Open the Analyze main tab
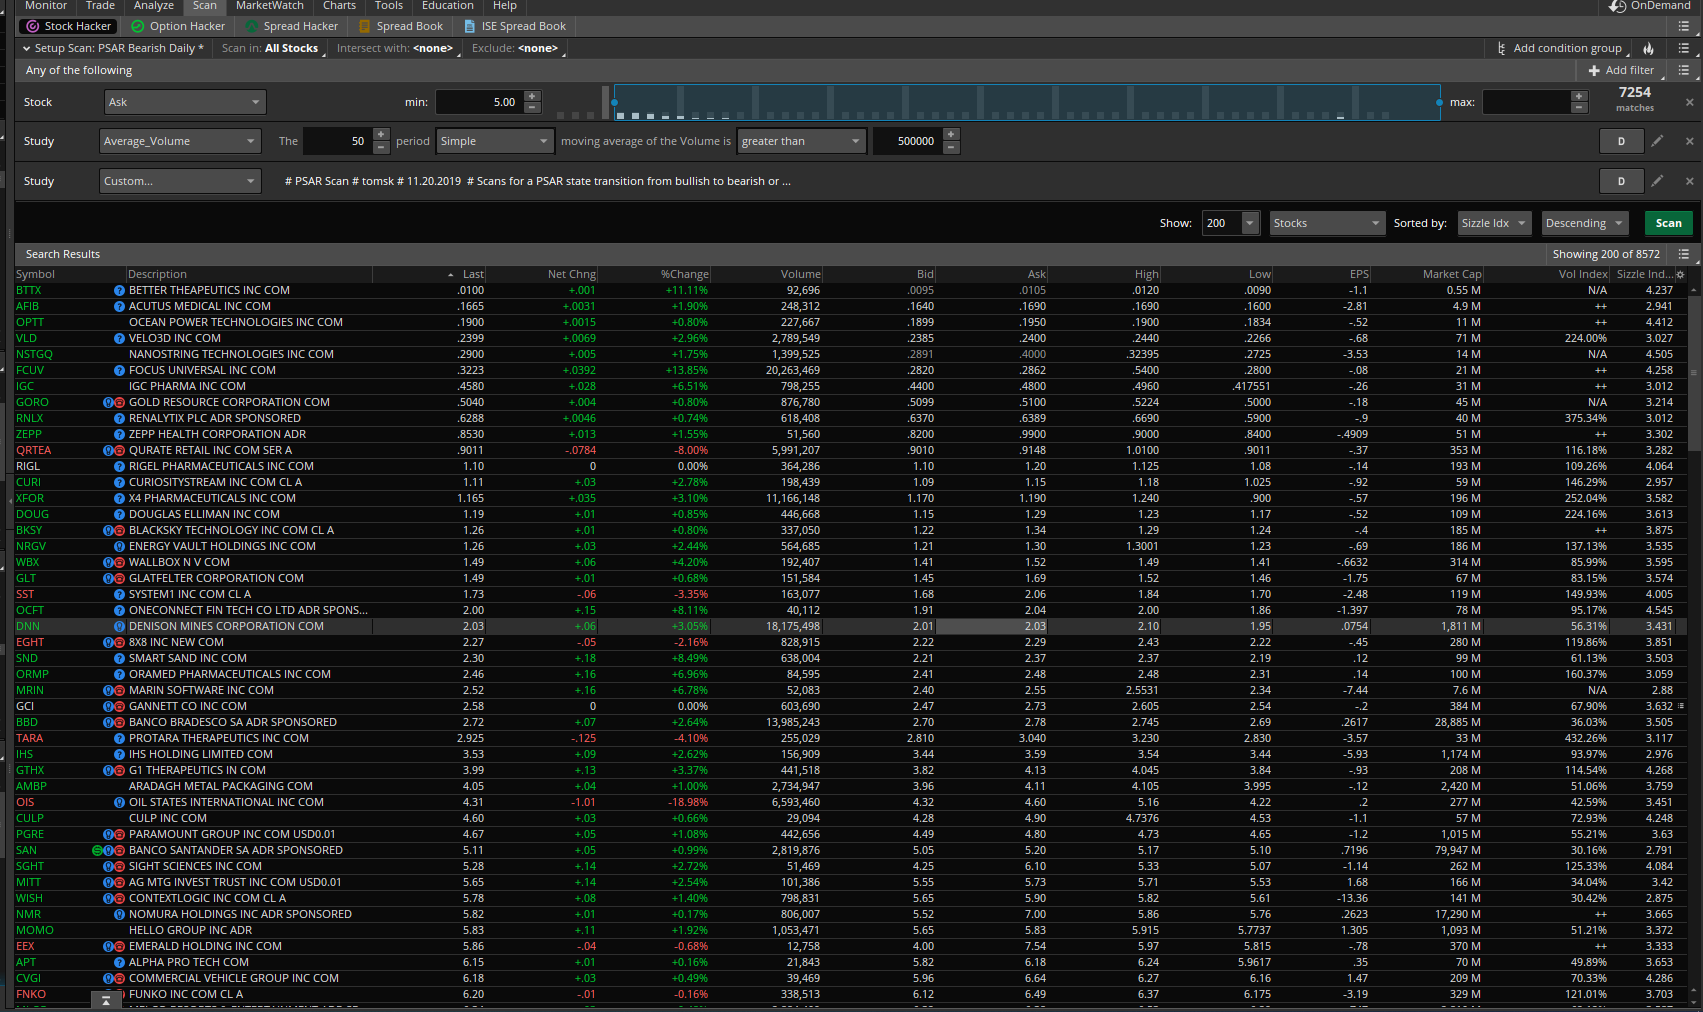1703x1012 pixels. pyautogui.click(x=154, y=6)
